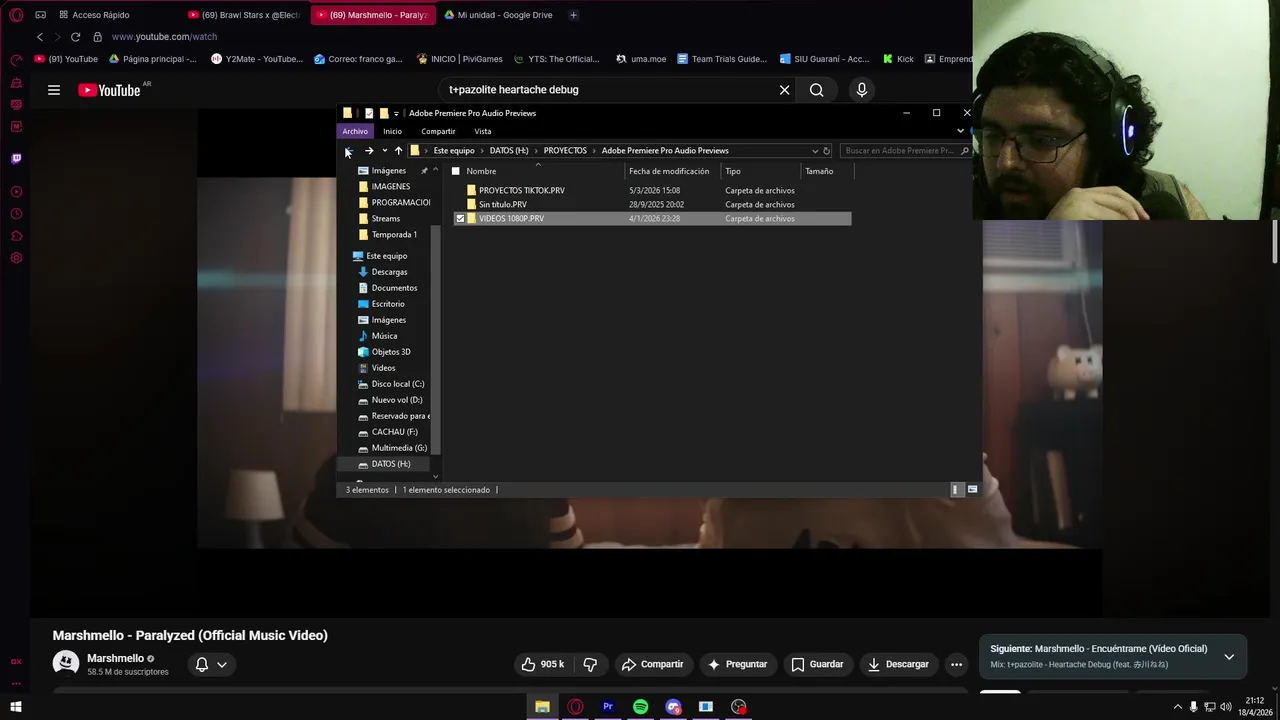
Task: Open the Compartir ribbon tab in Explorer
Action: [x=438, y=131]
